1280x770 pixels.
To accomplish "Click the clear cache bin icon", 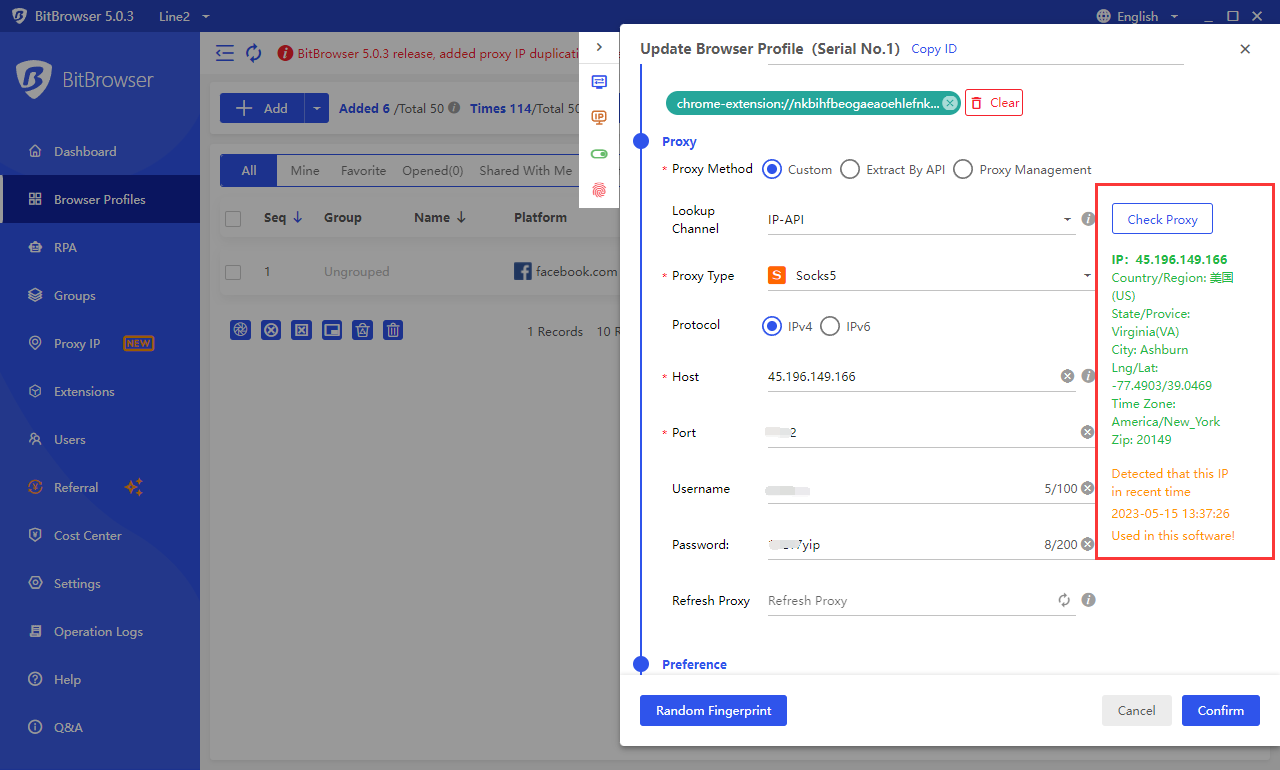I will [363, 330].
